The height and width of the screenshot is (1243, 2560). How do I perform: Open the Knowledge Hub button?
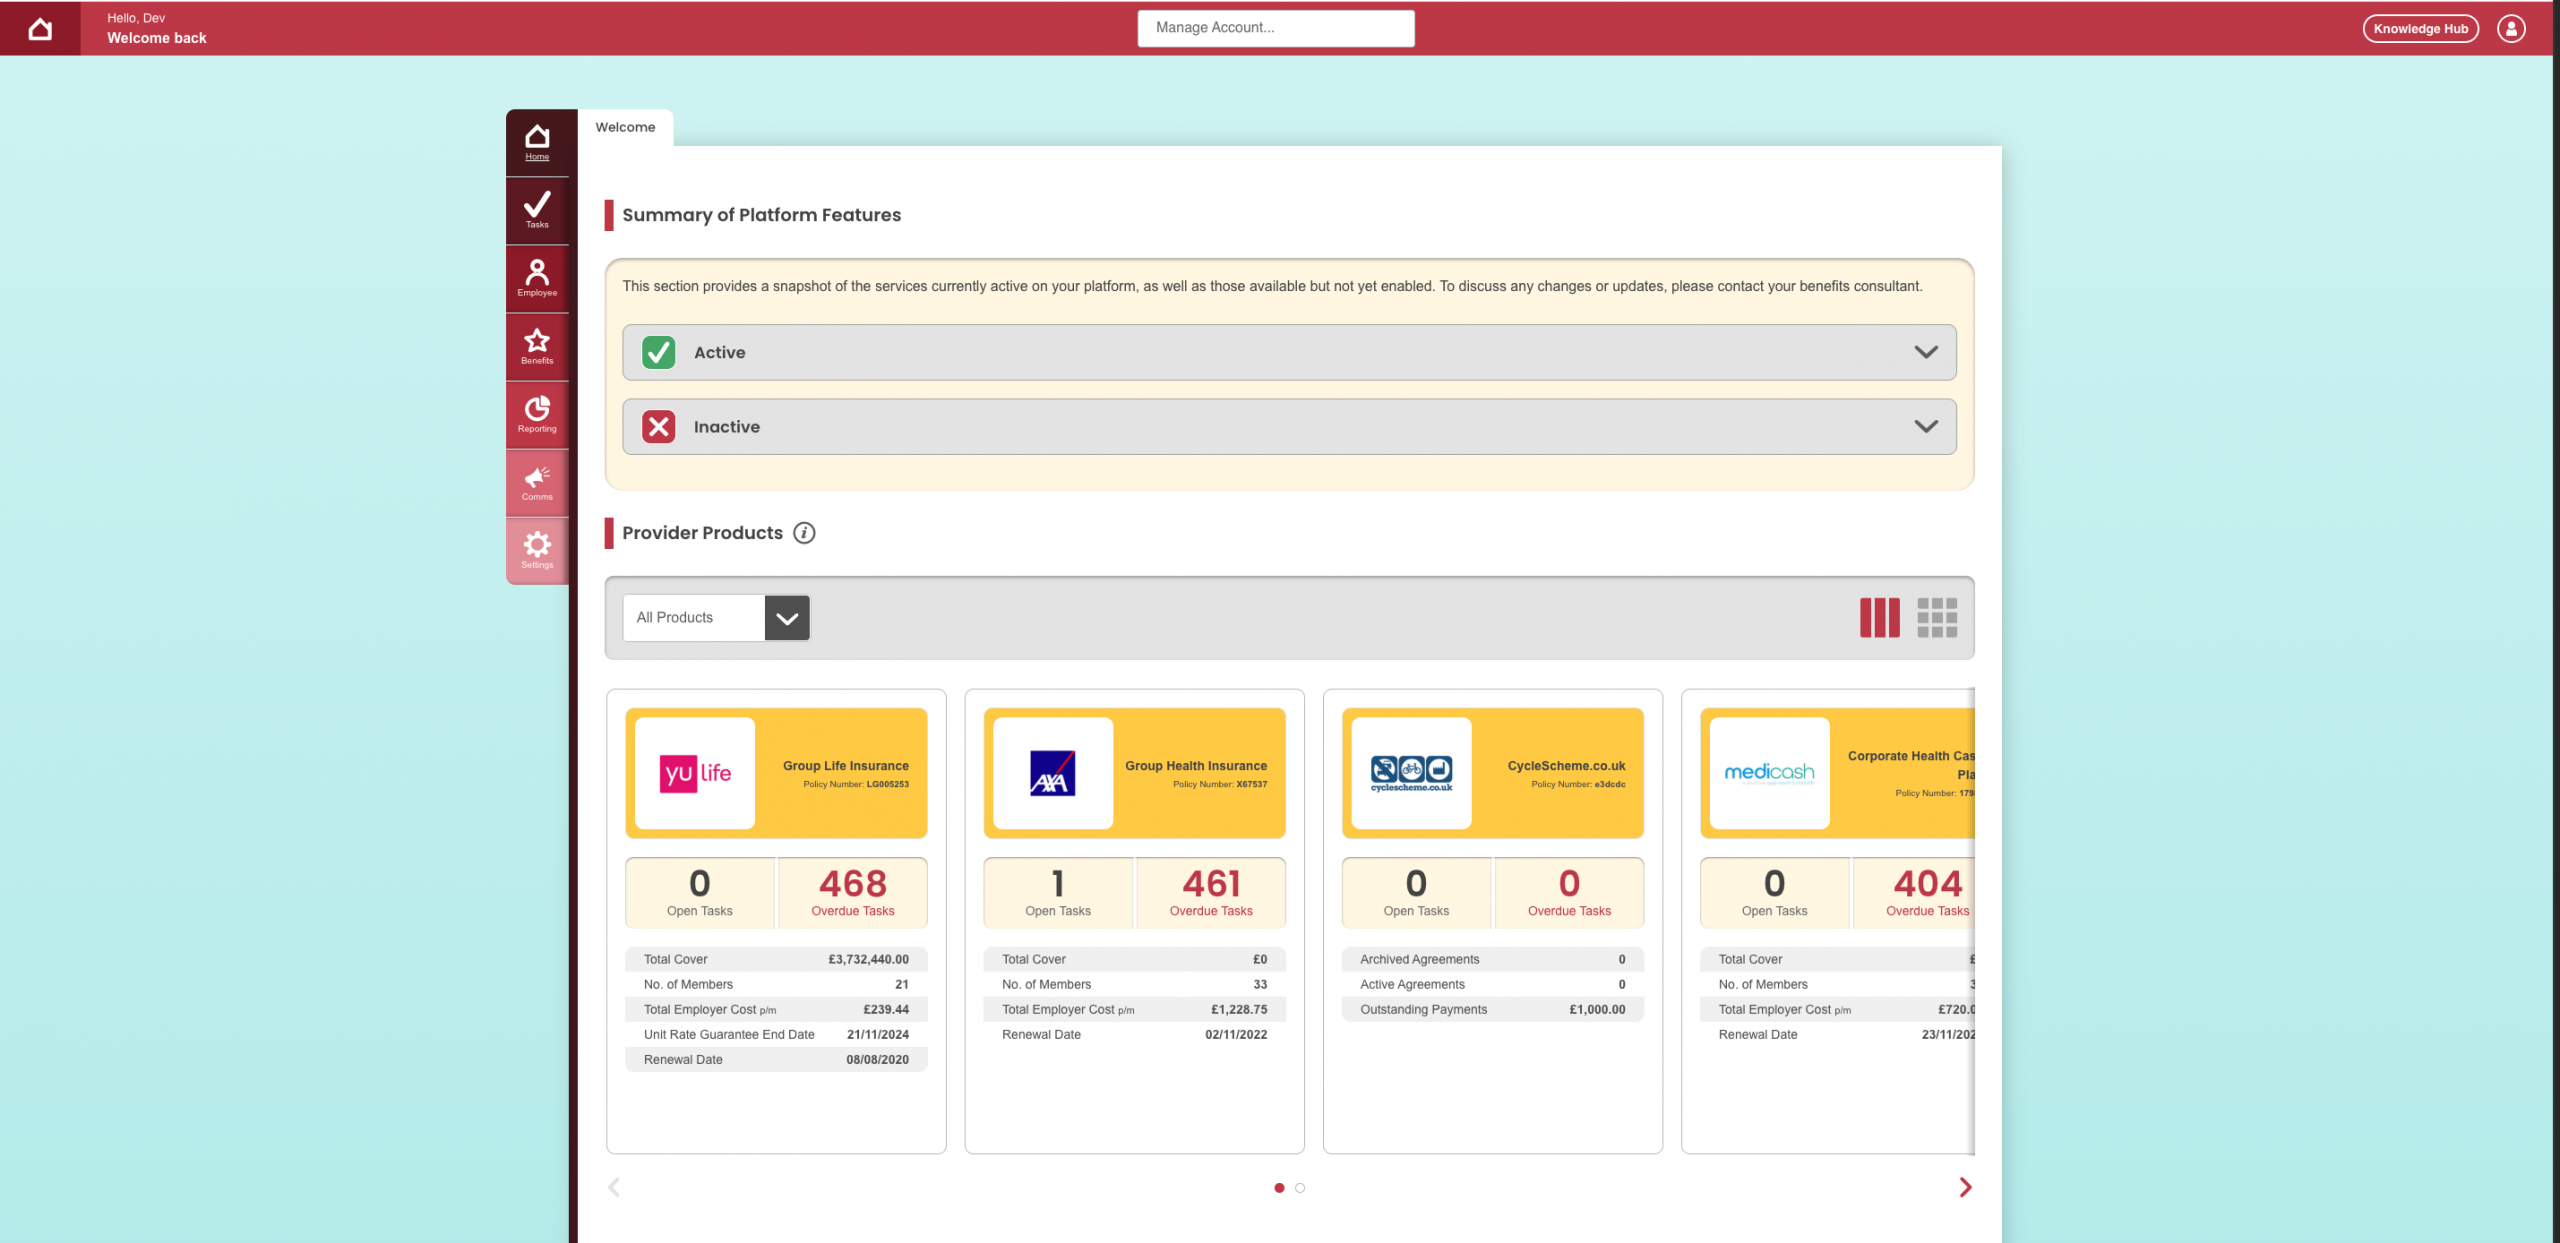click(x=2420, y=28)
